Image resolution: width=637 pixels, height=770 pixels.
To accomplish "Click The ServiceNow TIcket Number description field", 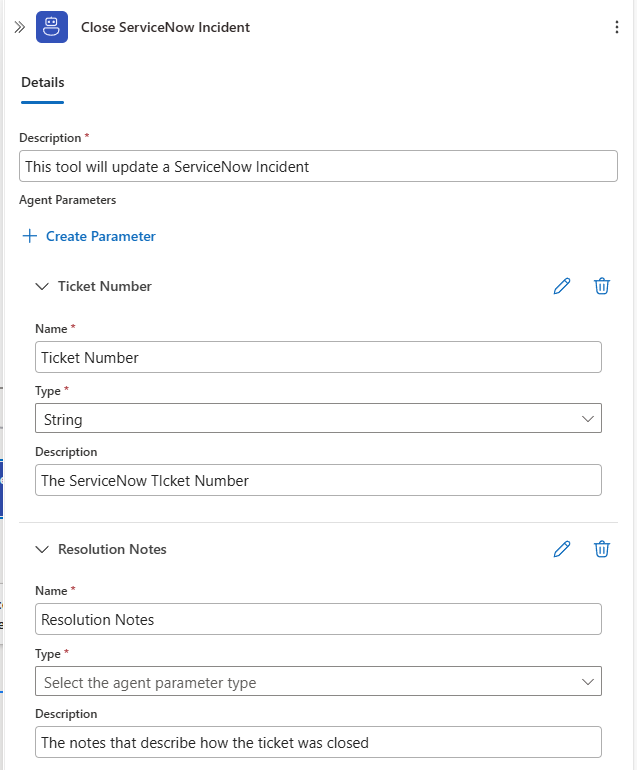I will coord(318,480).
